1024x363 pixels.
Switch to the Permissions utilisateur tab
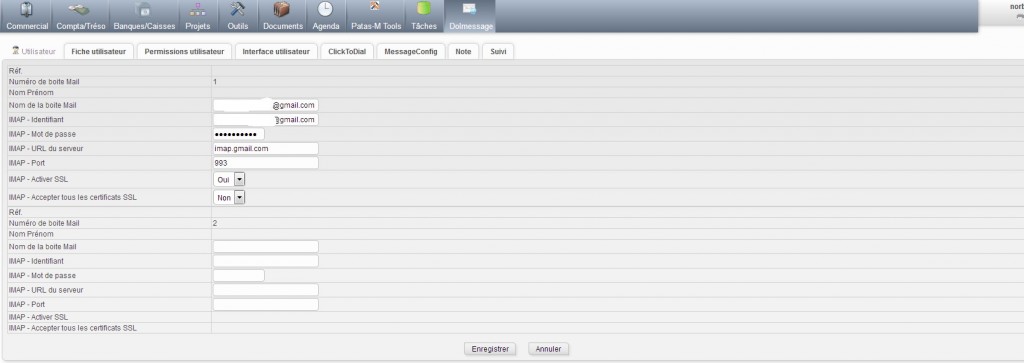coord(184,52)
